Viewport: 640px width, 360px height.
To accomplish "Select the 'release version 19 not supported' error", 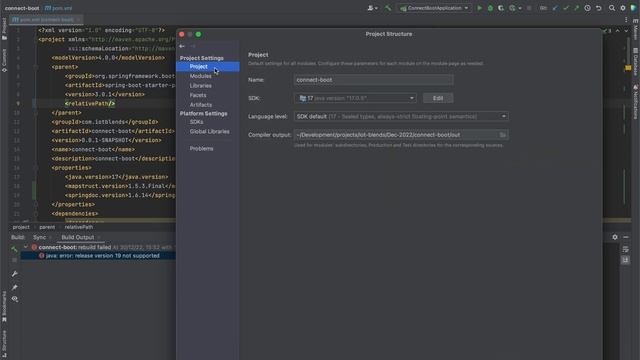I will [102, 256].
